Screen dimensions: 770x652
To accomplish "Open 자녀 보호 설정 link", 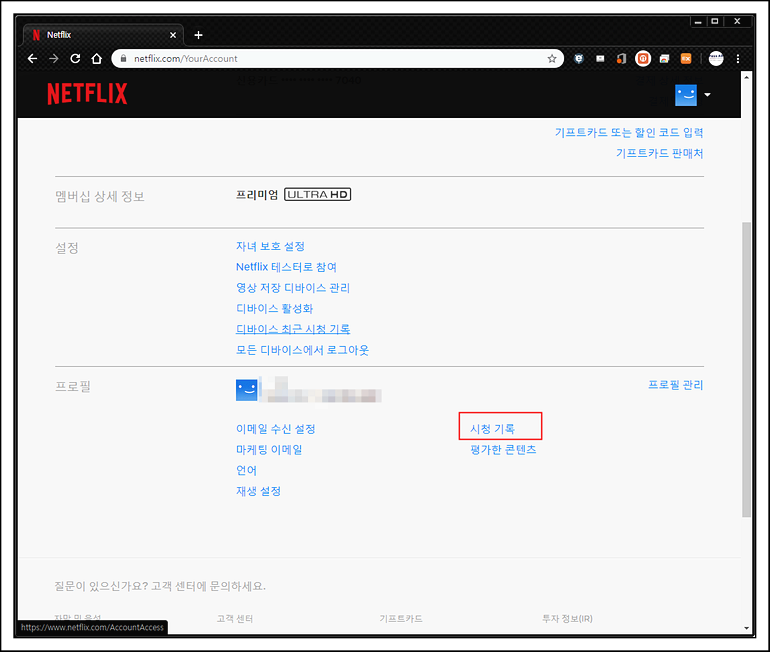I will [x=271, y=246].
